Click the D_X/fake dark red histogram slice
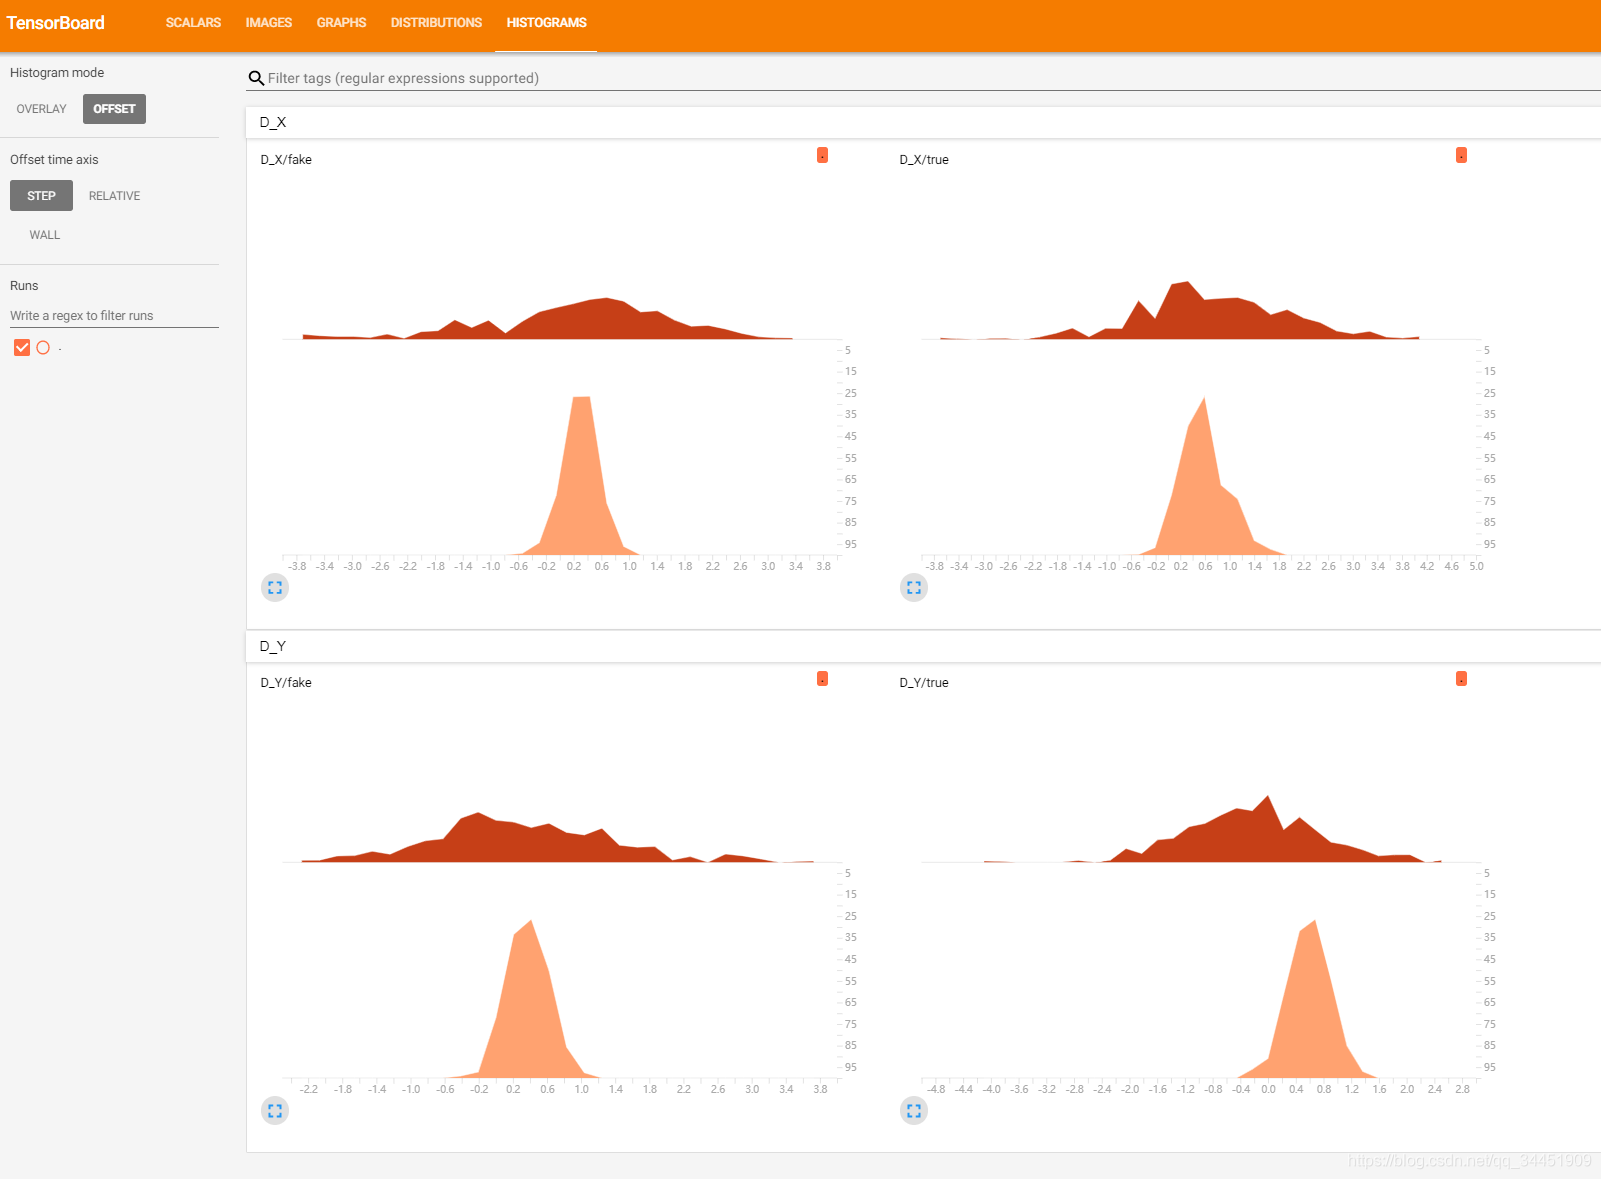 click(x=590, y=322)
